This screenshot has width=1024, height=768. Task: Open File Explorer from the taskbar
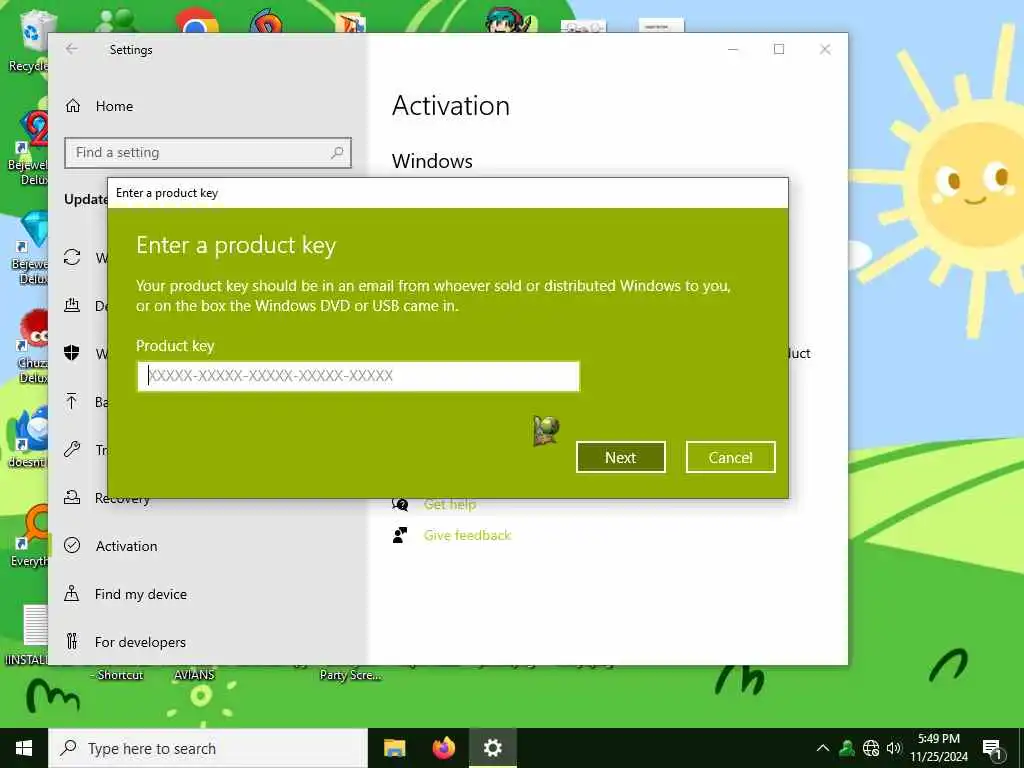click(394, 748)
